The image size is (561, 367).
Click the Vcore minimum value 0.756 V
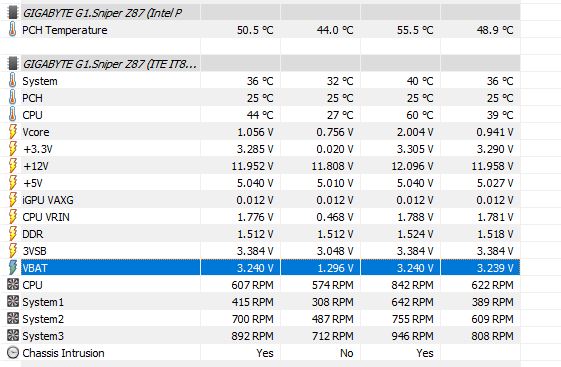[335, 132]
